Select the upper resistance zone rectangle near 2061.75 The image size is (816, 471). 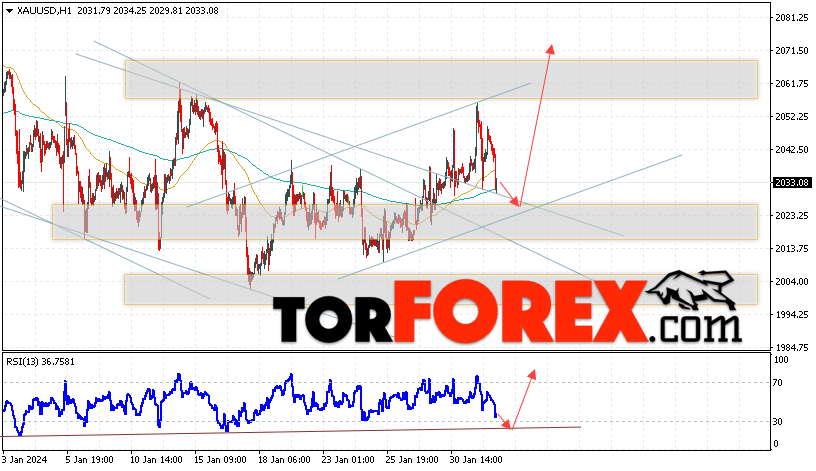(x=441, y=79)
